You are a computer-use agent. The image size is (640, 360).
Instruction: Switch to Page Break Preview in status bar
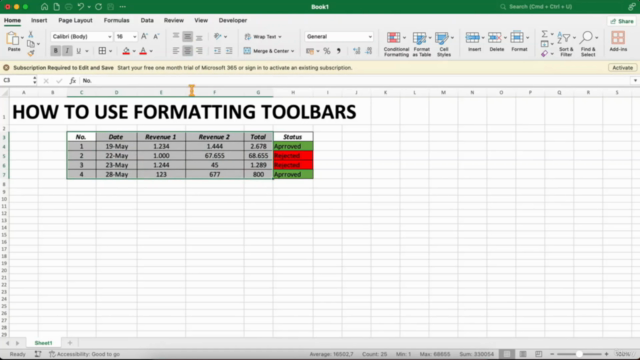(x=538, y=354)
